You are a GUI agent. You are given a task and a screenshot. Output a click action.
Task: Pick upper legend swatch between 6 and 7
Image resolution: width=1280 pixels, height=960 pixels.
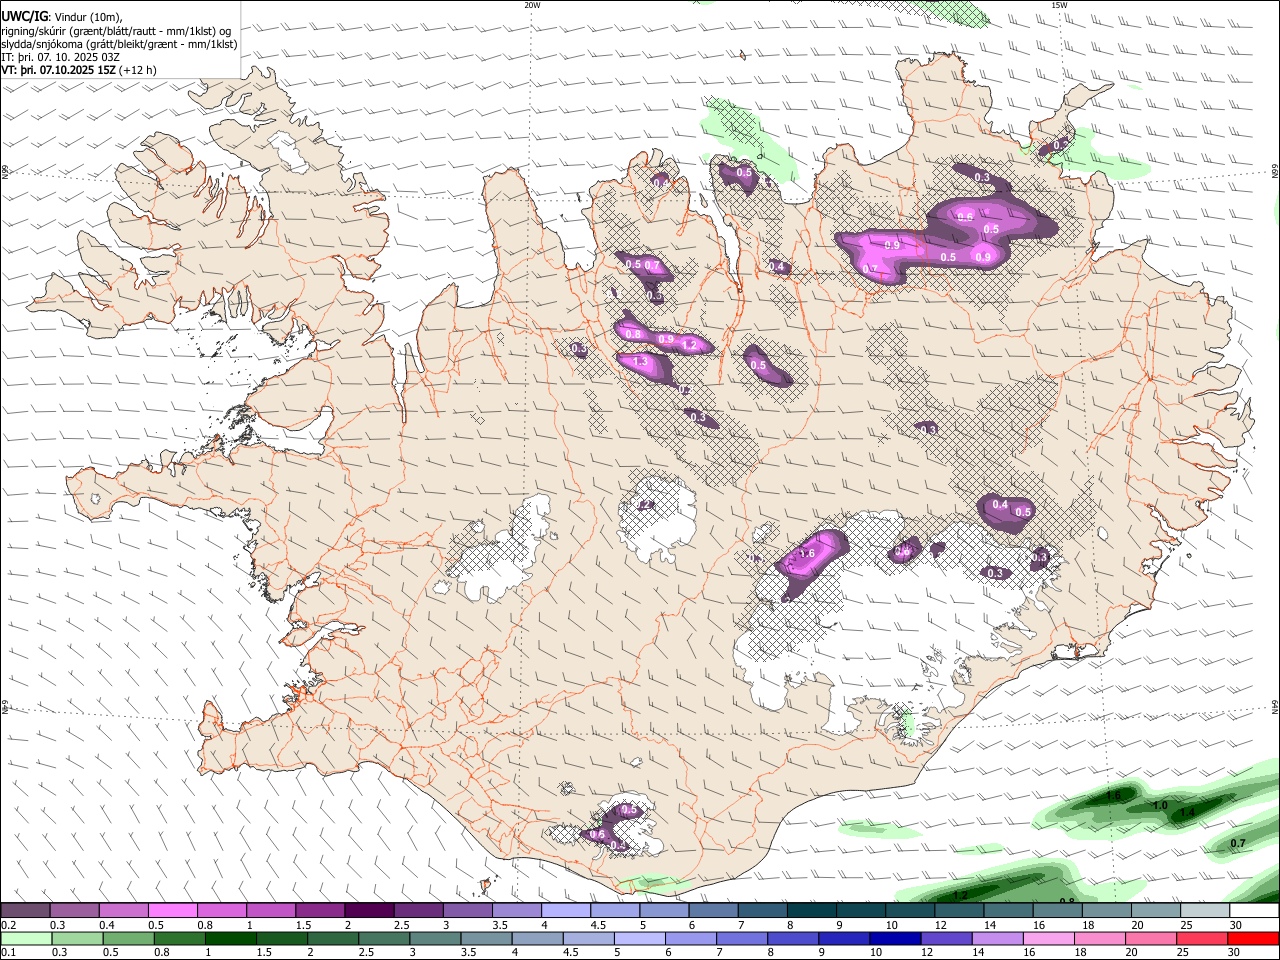point(713,911)
